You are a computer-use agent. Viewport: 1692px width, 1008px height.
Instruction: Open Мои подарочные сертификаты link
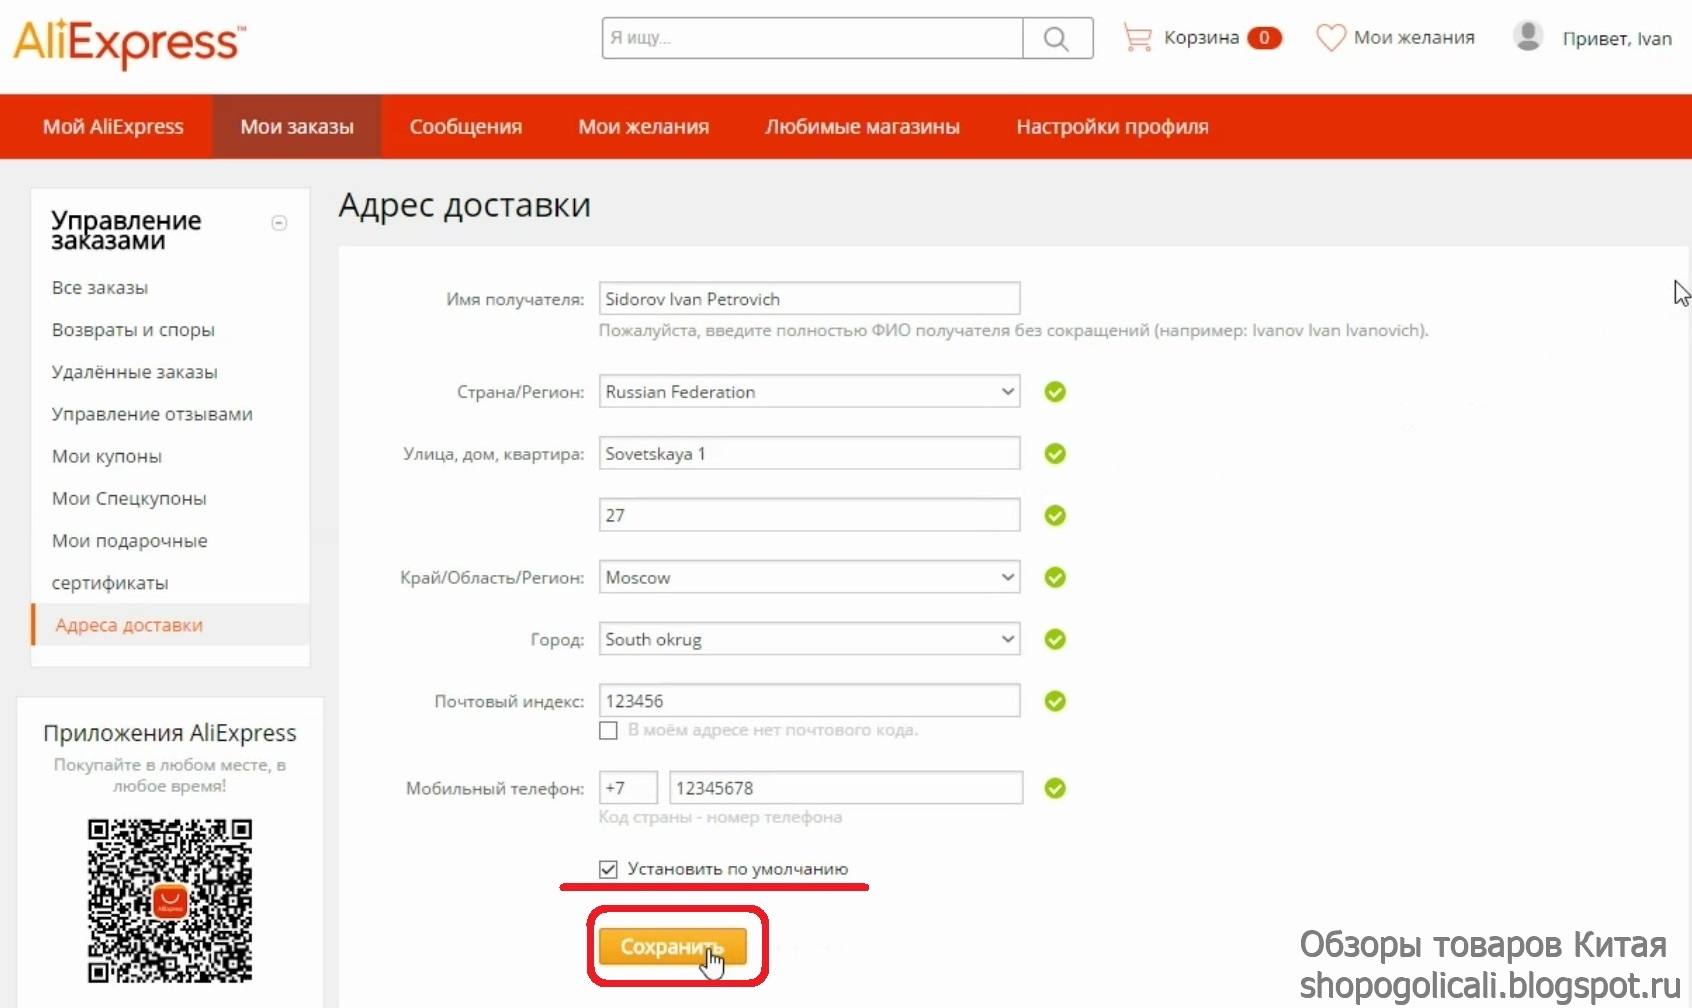130,561
